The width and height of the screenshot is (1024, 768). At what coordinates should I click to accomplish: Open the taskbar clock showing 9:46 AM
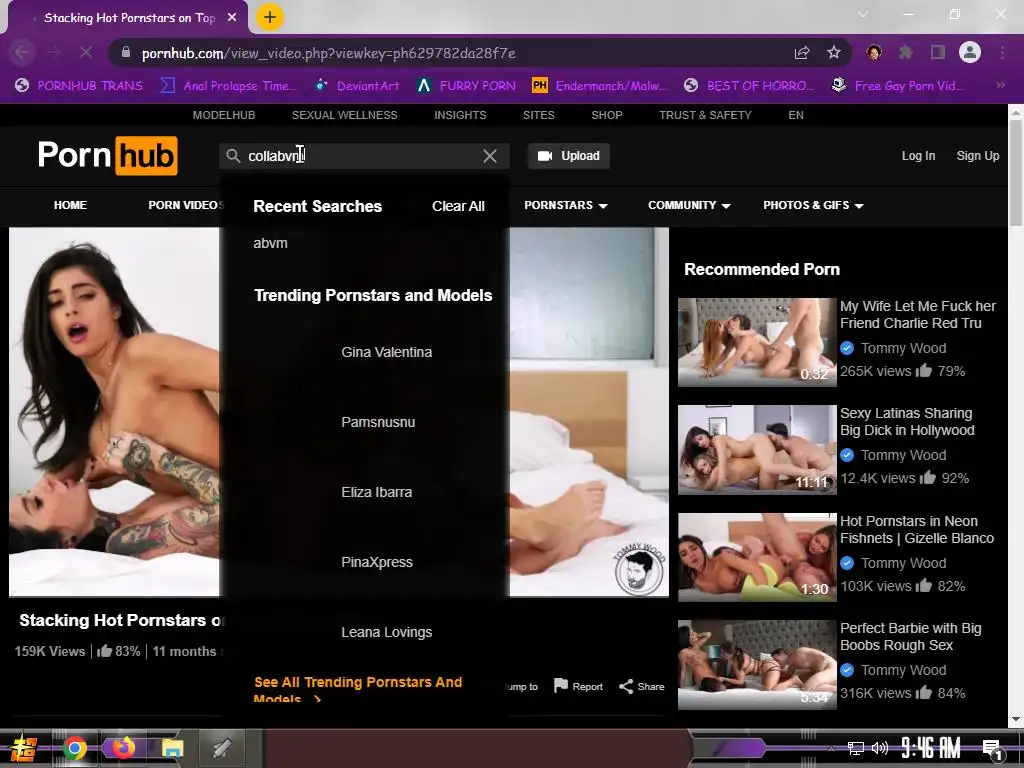click(x=930, y=748)
